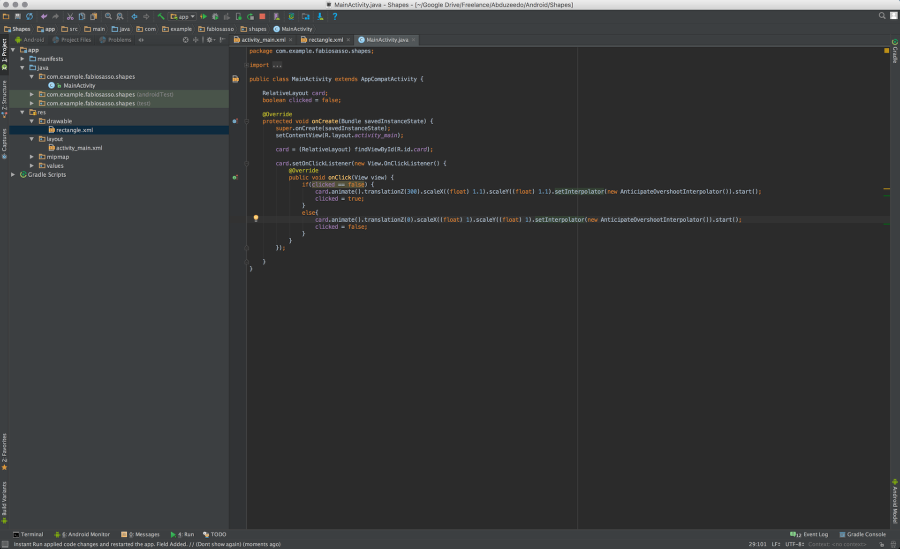This screenshot has width=900, height=549.
Task: Select the Project Files view tab
Action: point(72,40)
